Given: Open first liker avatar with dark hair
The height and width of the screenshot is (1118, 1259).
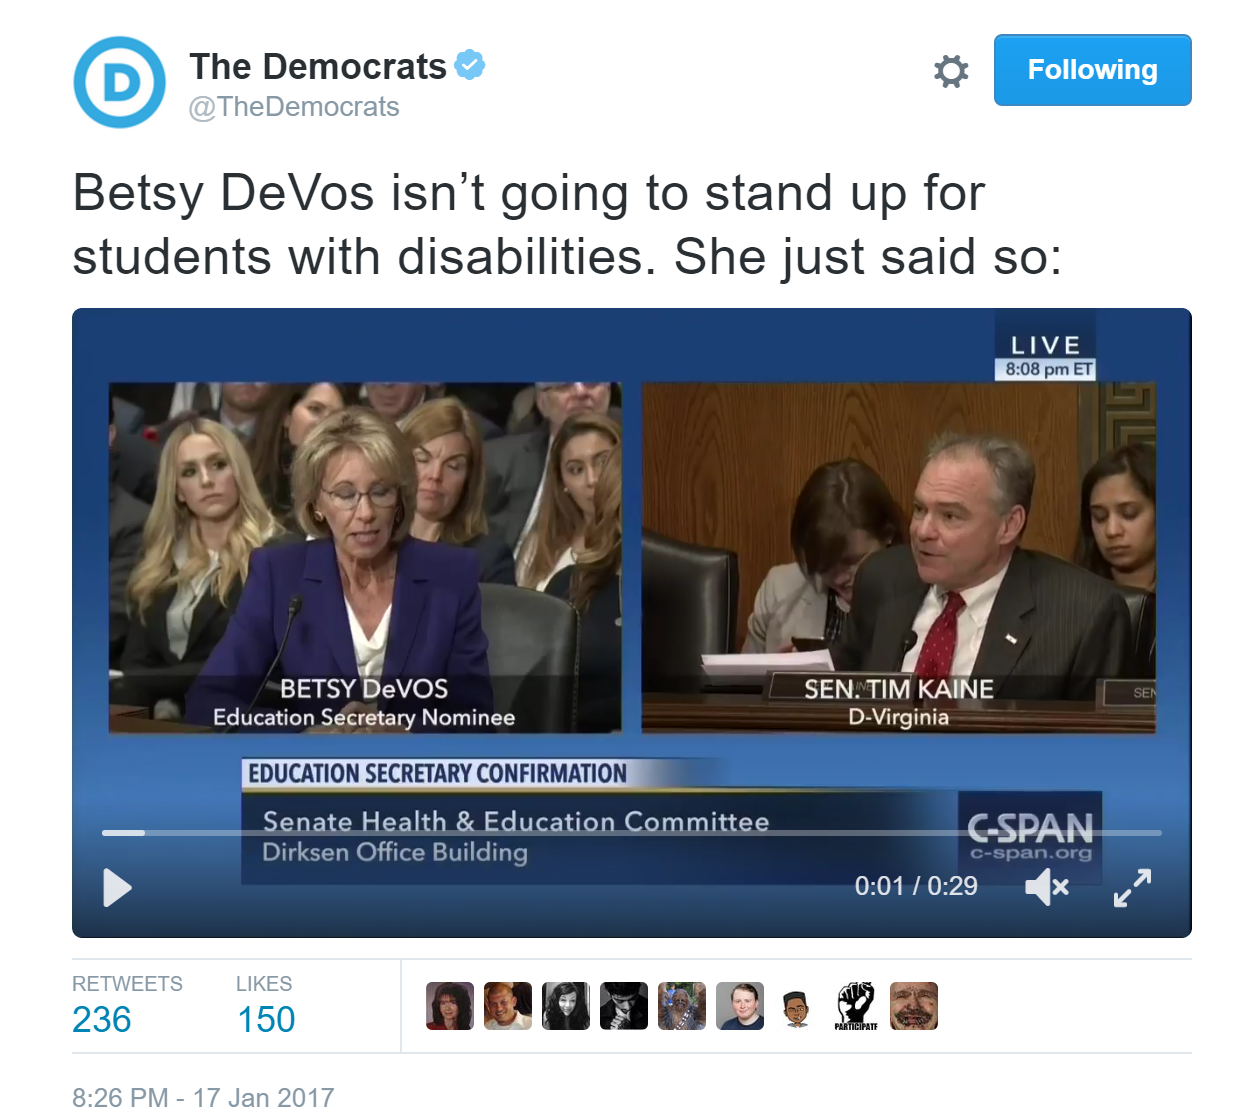Looking at the screenshot, I should [x=450, y=1006].
